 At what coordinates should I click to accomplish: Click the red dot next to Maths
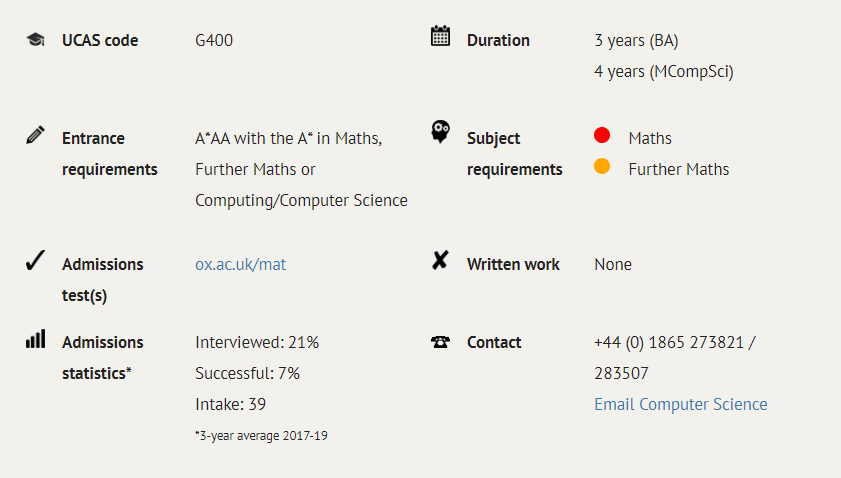[602, 135]
